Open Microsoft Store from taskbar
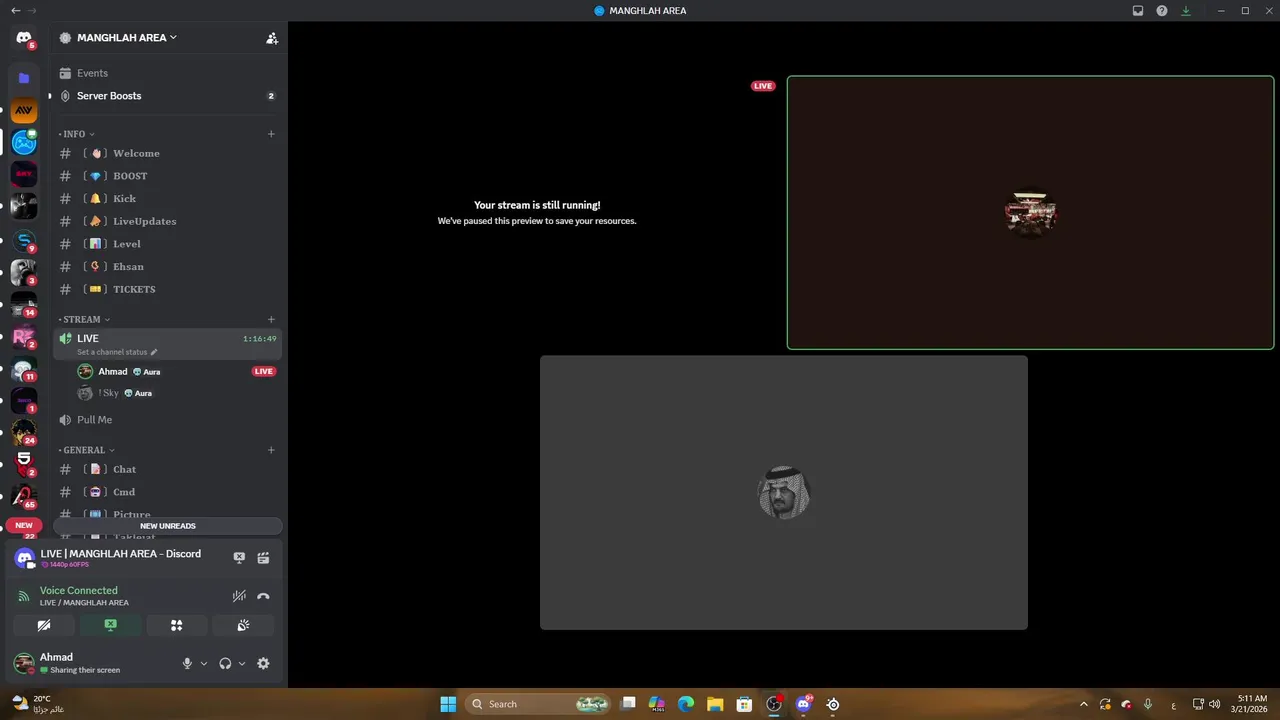 (x=744, y=704)
